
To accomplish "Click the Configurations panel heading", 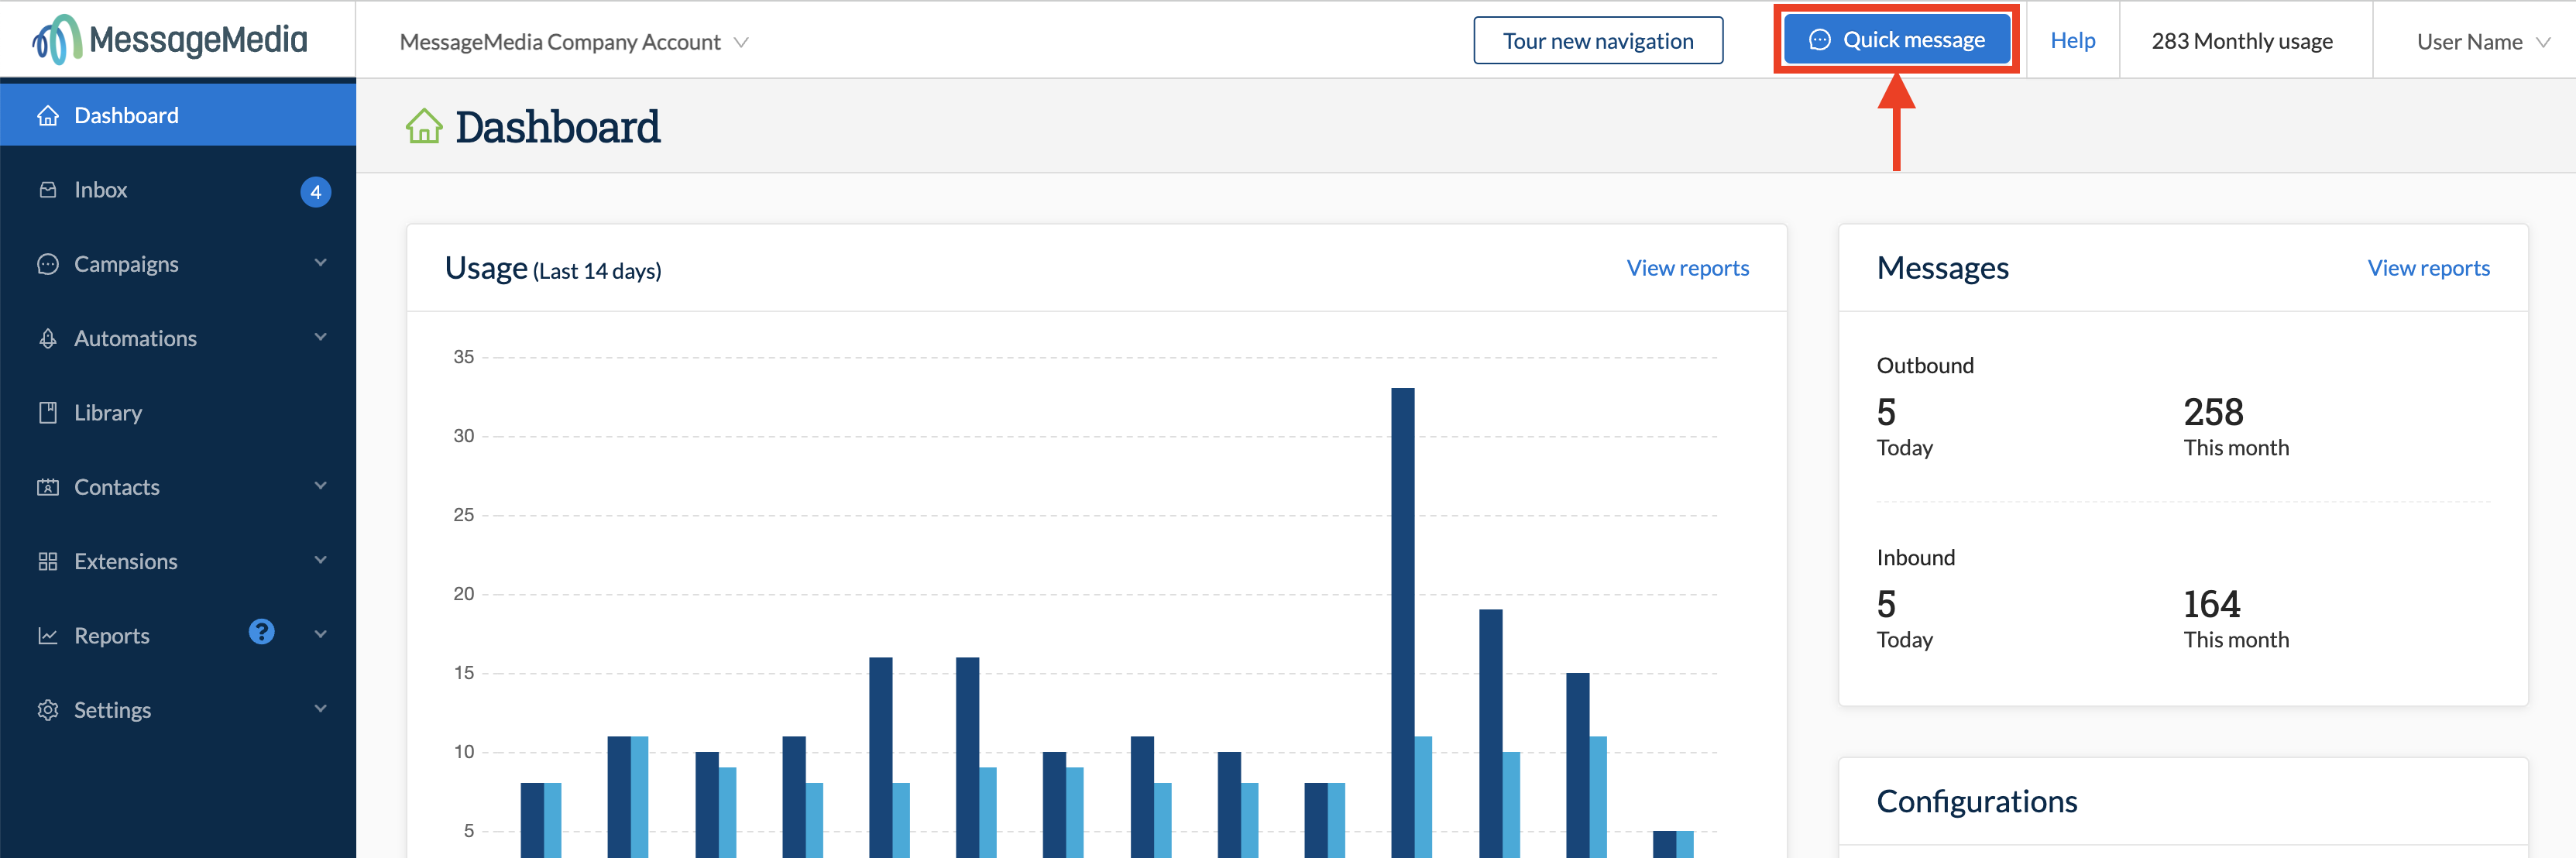I will tap(1977, 802).
